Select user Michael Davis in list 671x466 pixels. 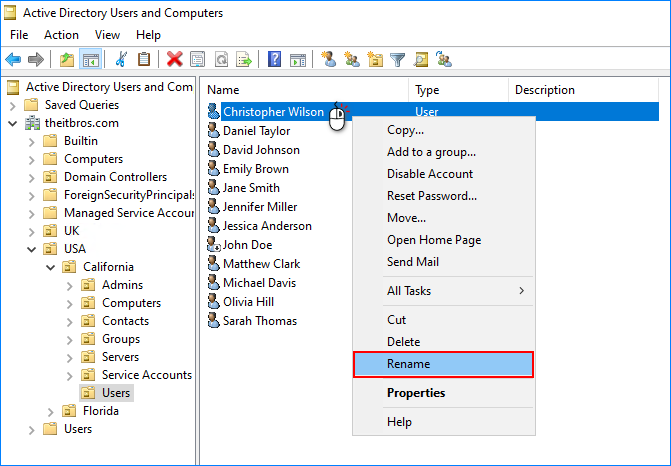click(259, 283)
